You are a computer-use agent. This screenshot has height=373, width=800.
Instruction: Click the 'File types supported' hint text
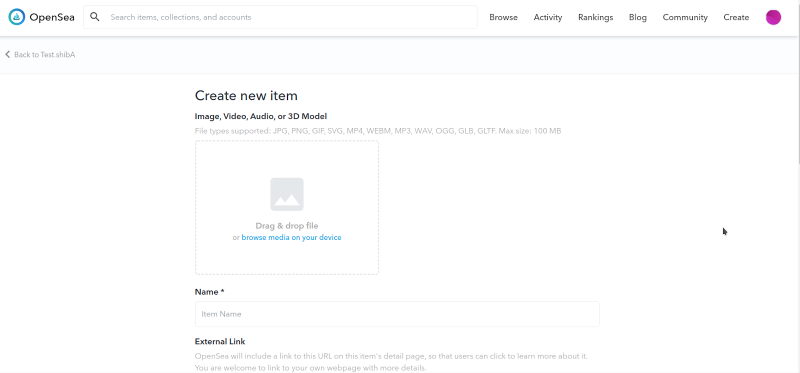click(x=378, y=131)
